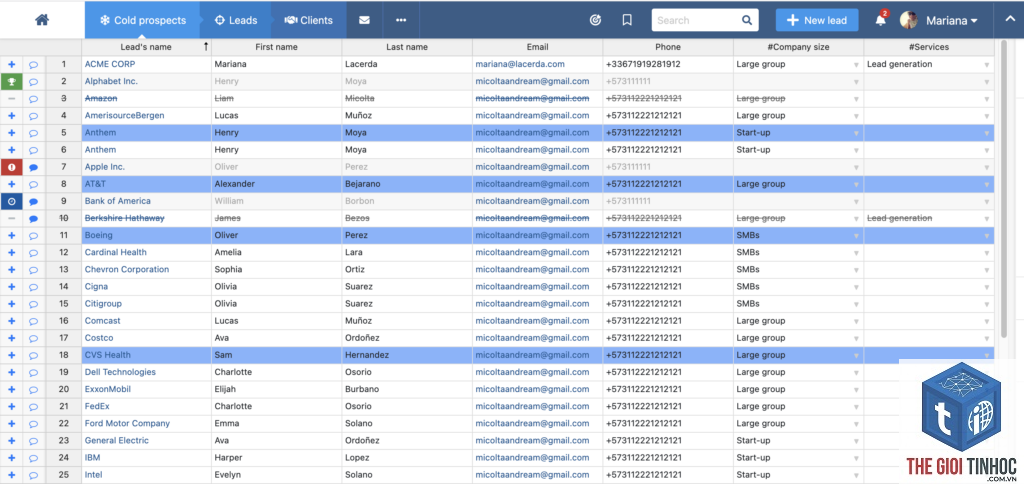The height and width of the screenshot is (484, 1024).
Task: Open the Chevron Corporation lead
Action: [127, 269]
